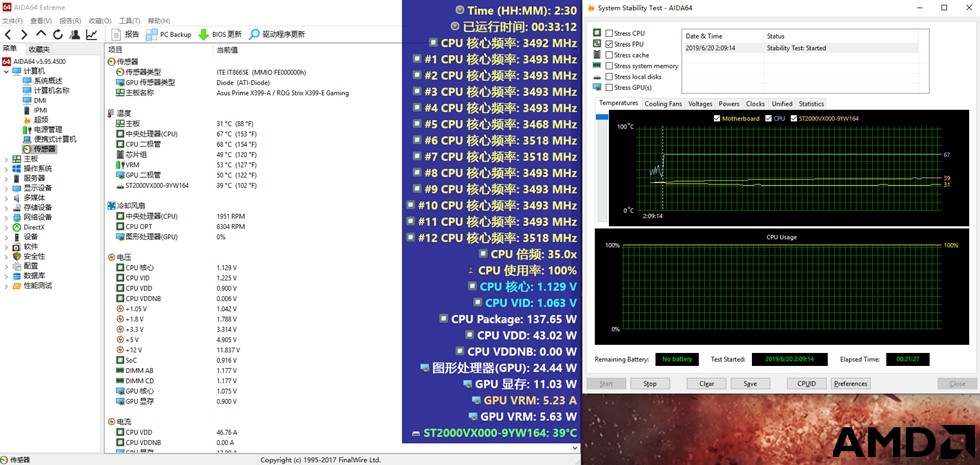
Task: Stop the stability test
Action: coord(650,384)
